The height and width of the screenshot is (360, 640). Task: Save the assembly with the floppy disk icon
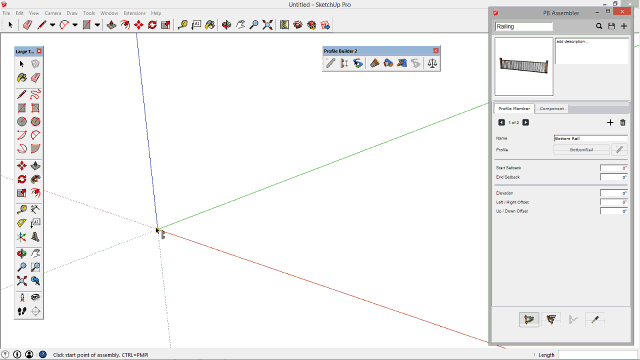click(x=611, y=26)
